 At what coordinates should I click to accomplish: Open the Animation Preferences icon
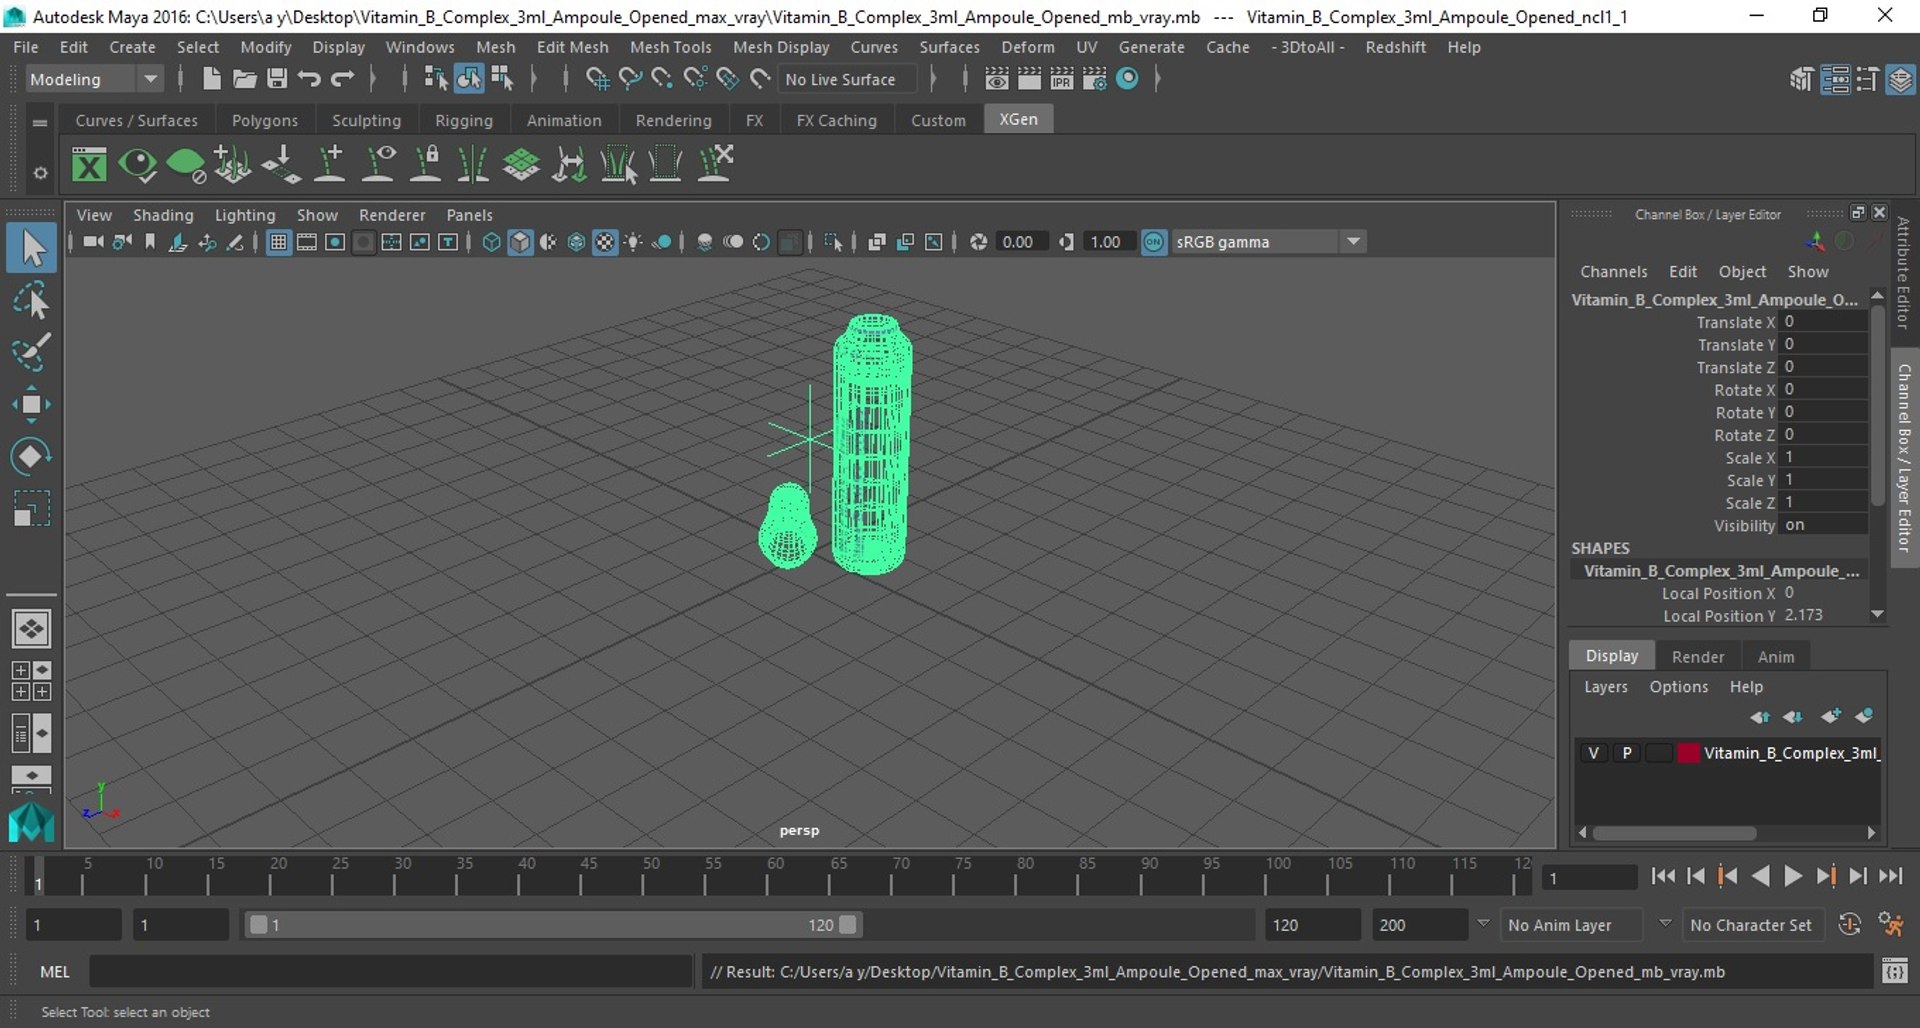click(1891, 925)
